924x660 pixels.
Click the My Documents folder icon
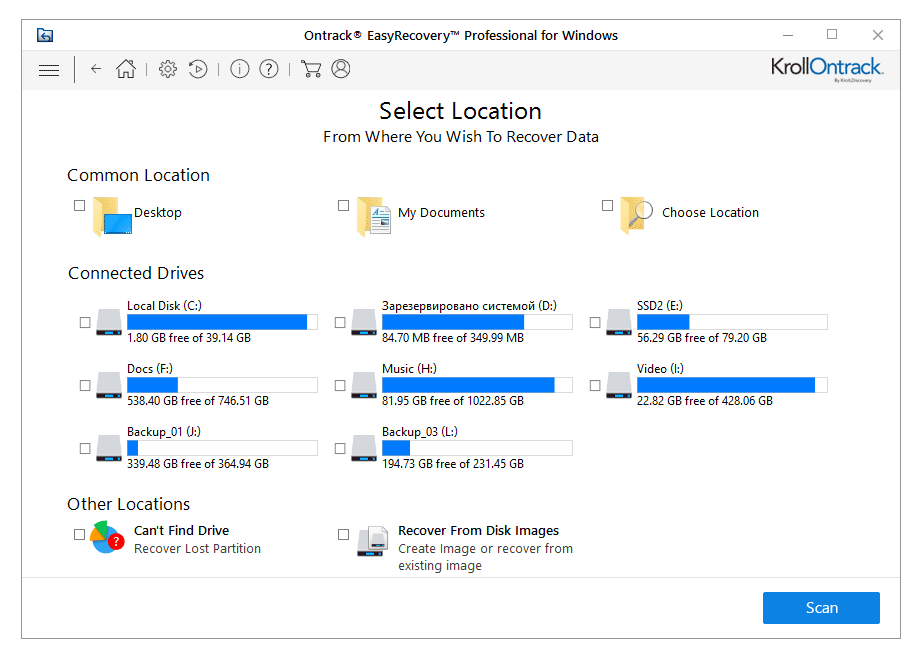pyautogui.click(x=374, y=216)
